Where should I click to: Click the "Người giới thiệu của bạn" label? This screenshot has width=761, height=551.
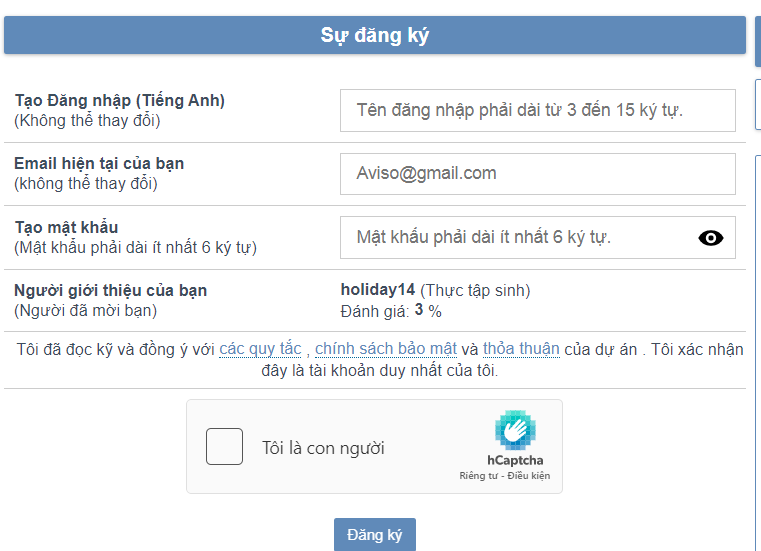coord(111,291)
